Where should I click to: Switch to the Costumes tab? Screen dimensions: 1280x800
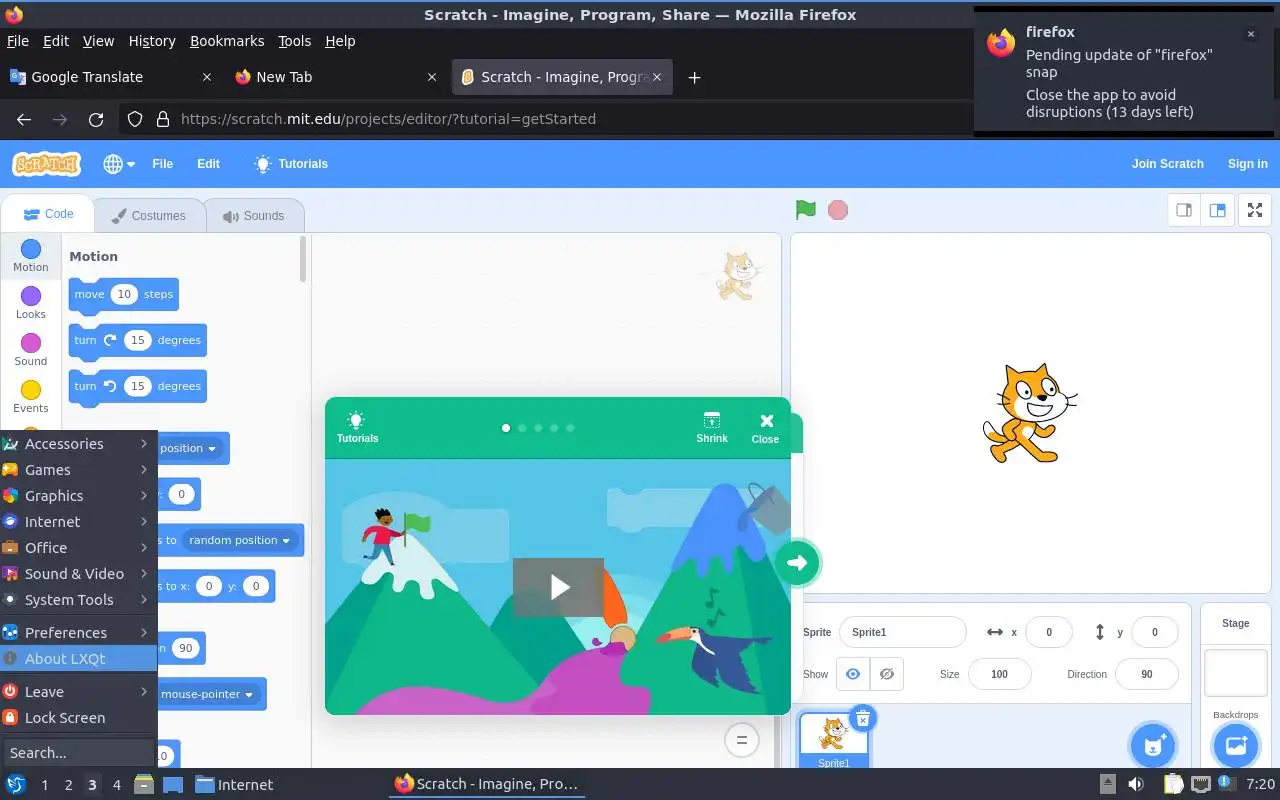[149, 216]
